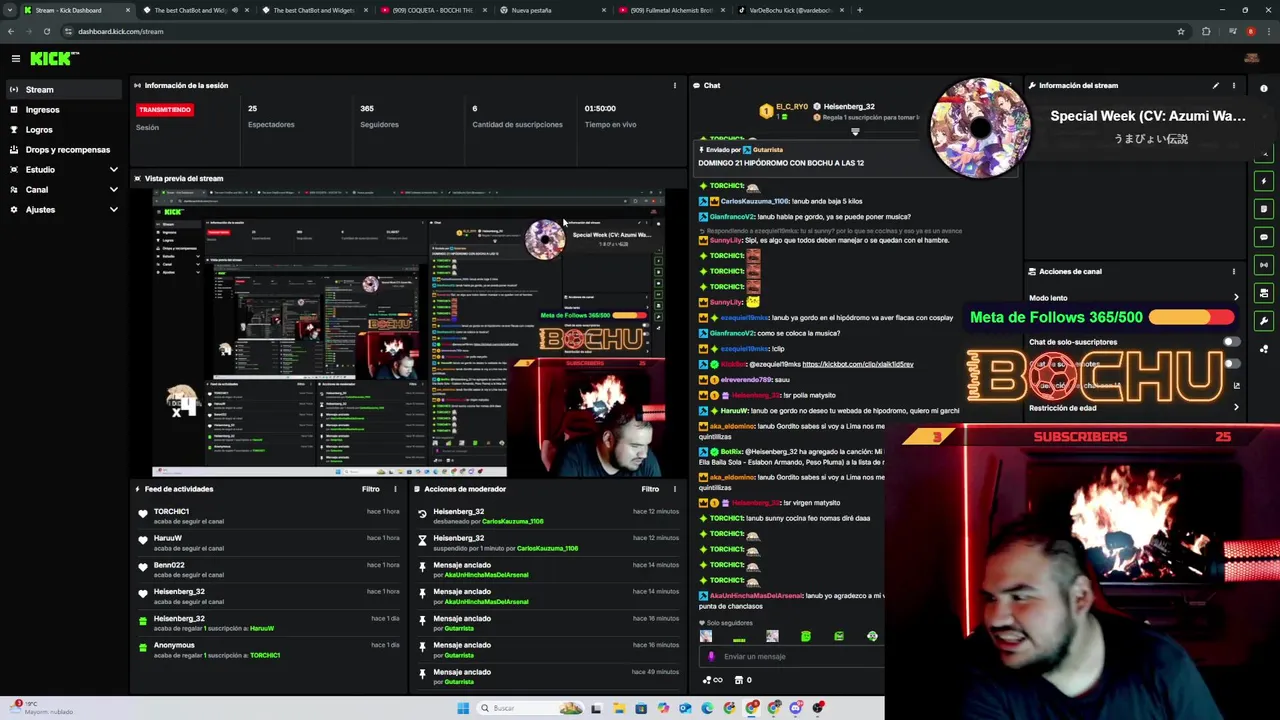1280x720 pixels.
Task: Switch to VarDeBochu Kick browser tab
Action: pyautogui.click(x=790, y=10)
